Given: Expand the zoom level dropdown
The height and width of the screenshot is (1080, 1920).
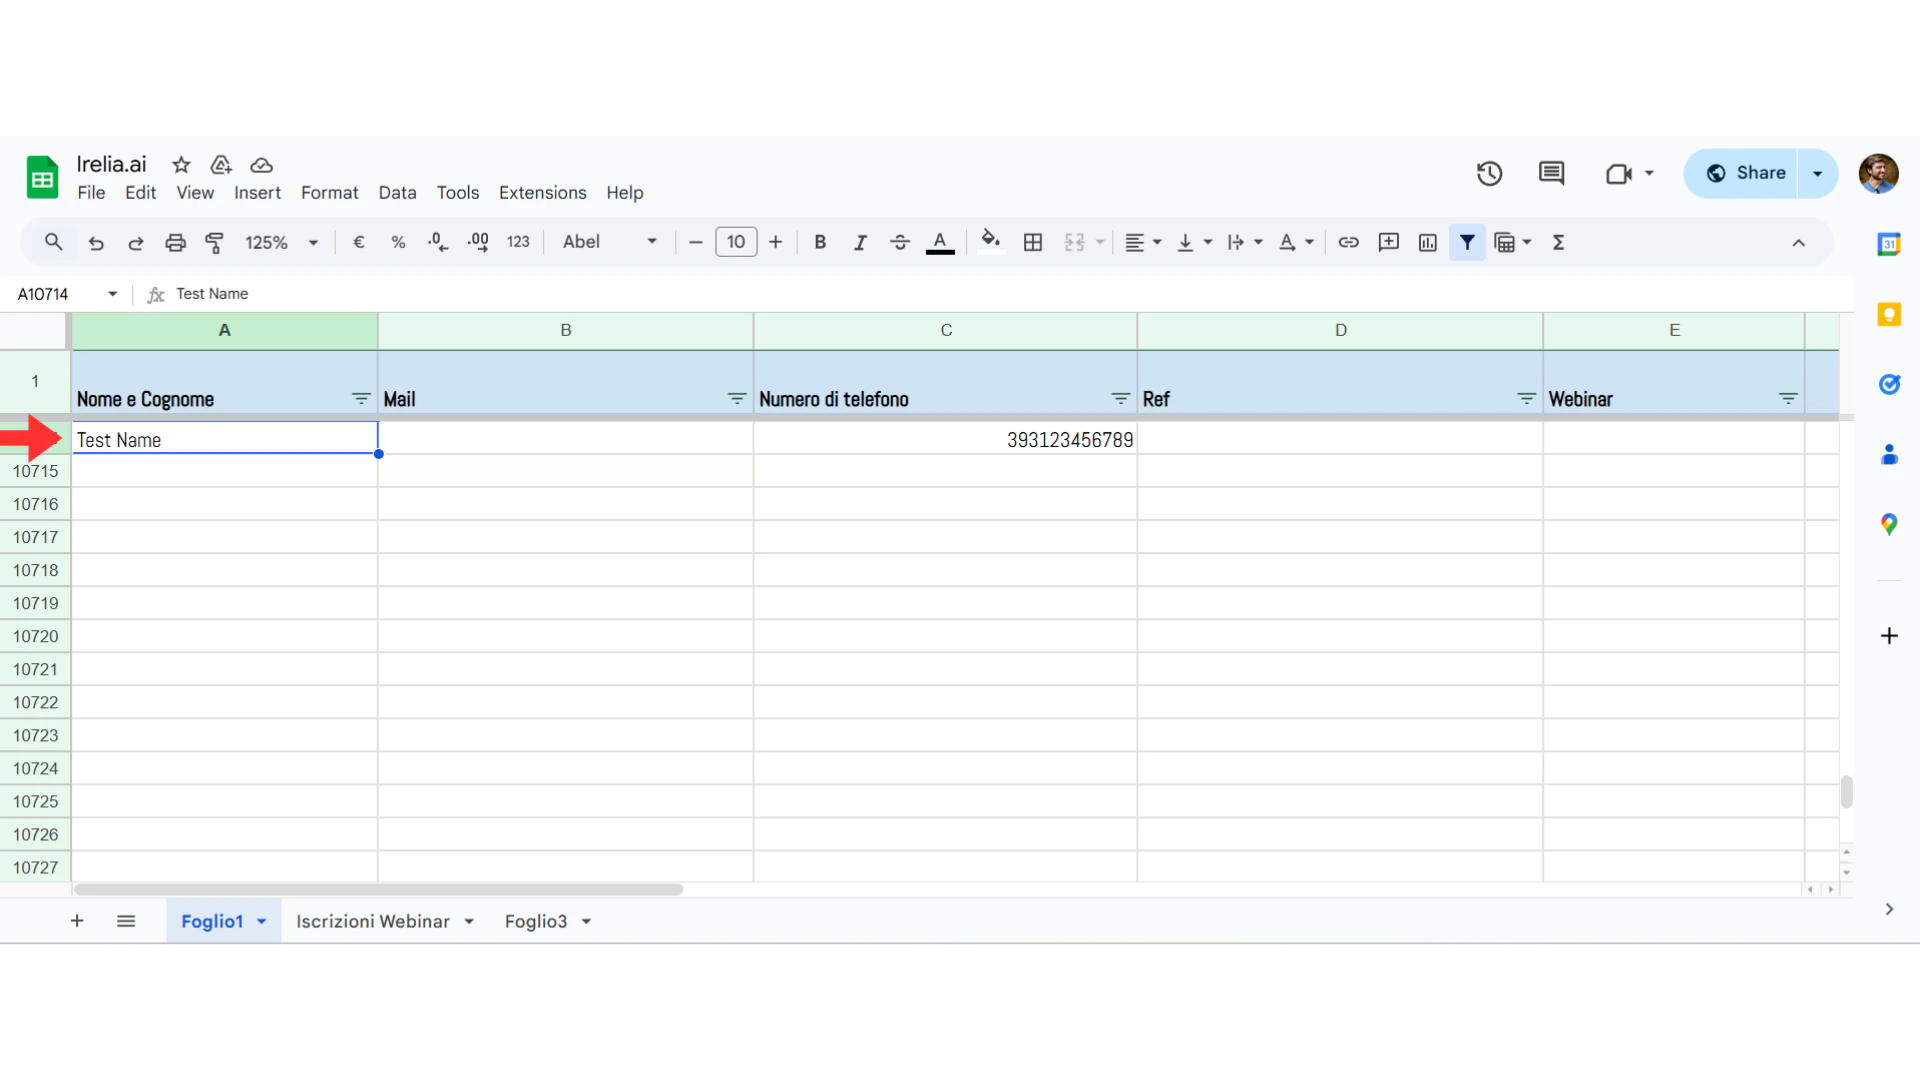Looking at the screenshot, I should pyautogui.click(x=312, y=242).
